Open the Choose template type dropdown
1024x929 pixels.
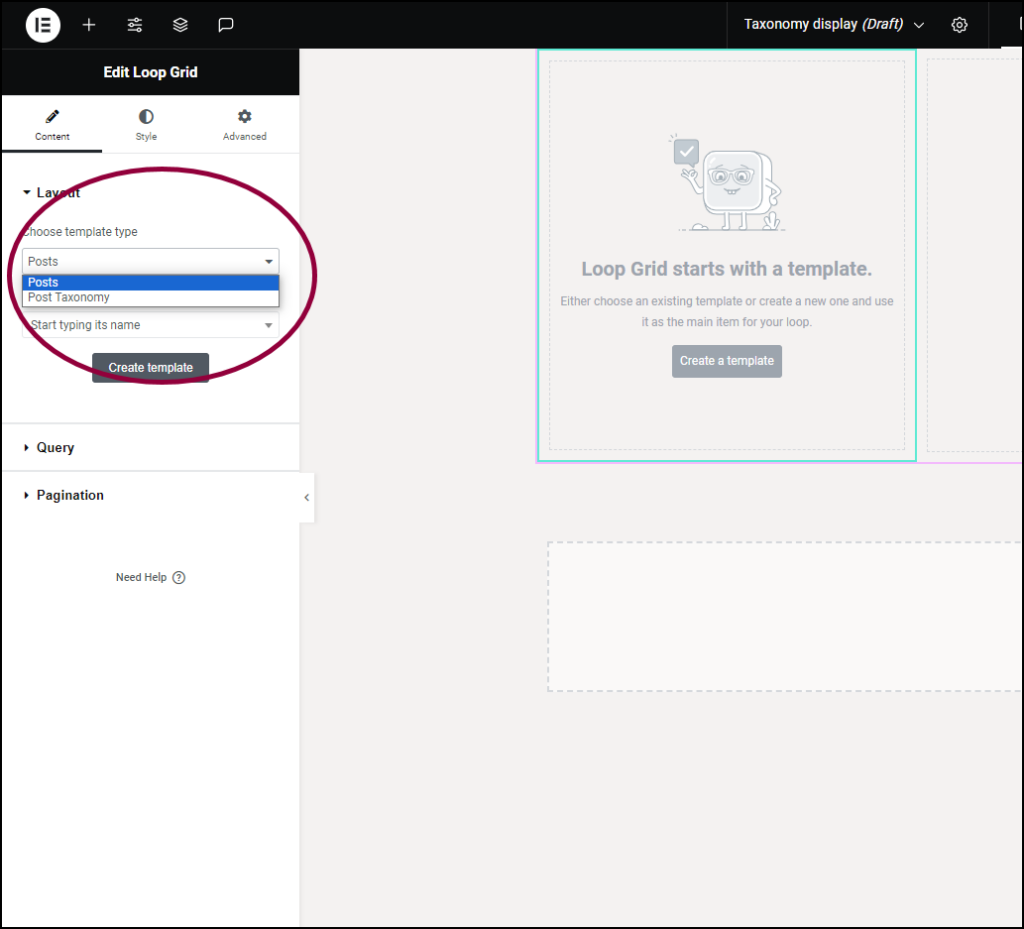point(150,261)
